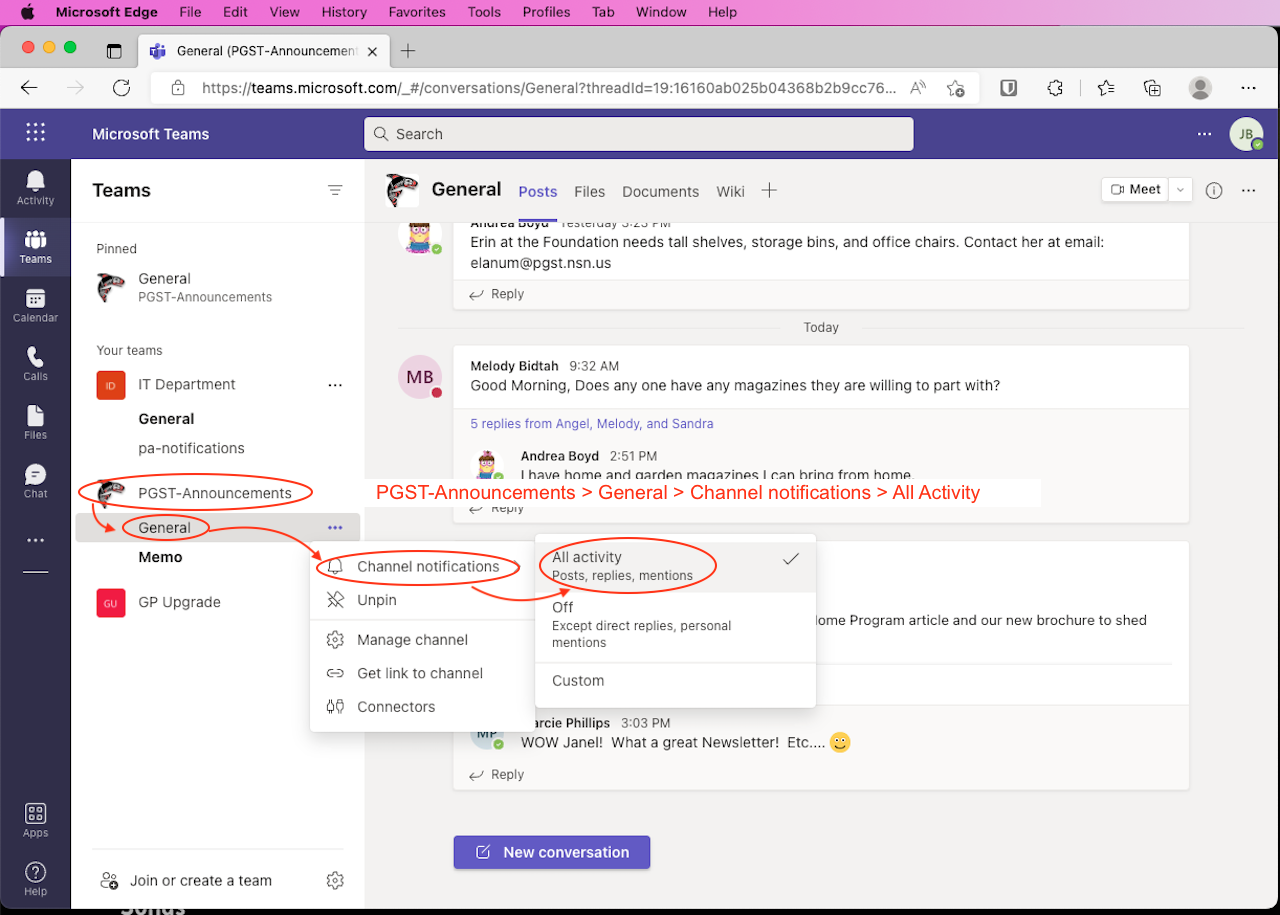Click Unpin in context menu

click(421, 600)
